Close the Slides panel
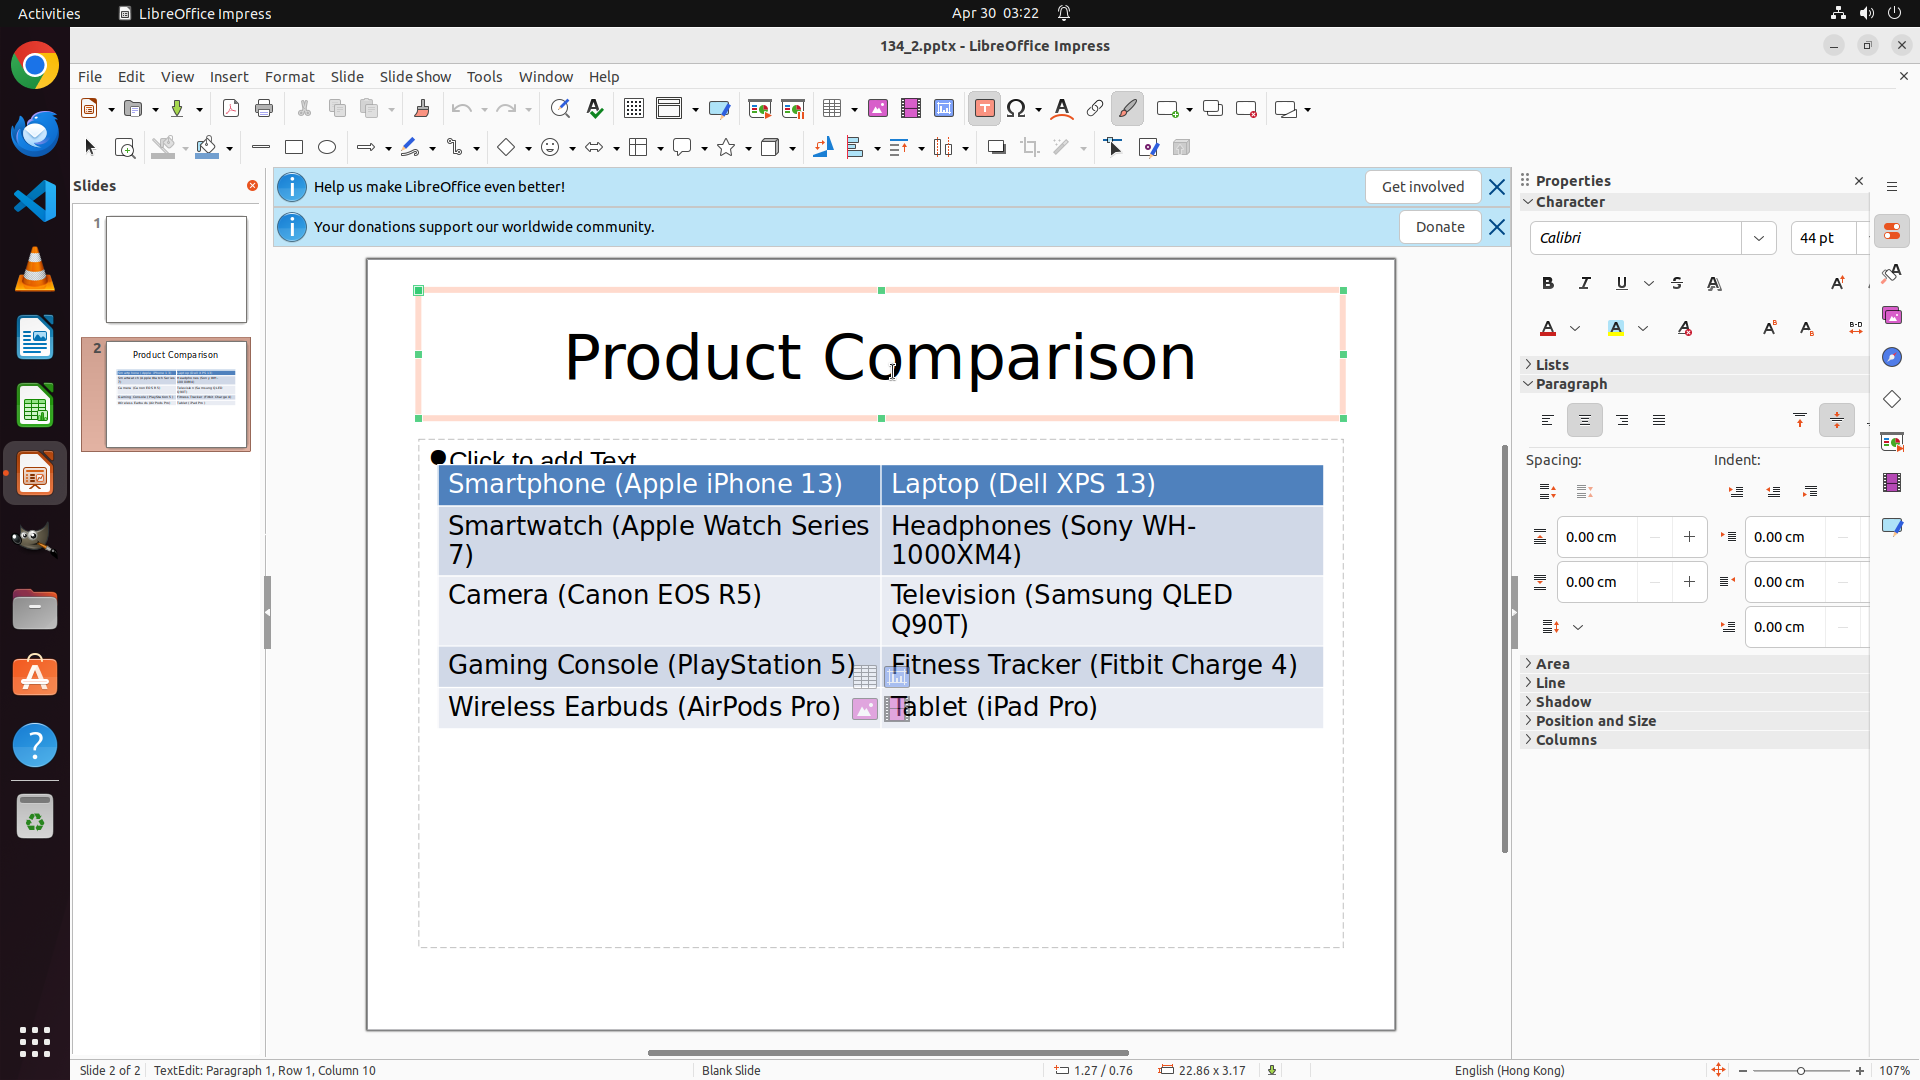The width and height of the screenshot is (1920, 1080). click(252, 186)
